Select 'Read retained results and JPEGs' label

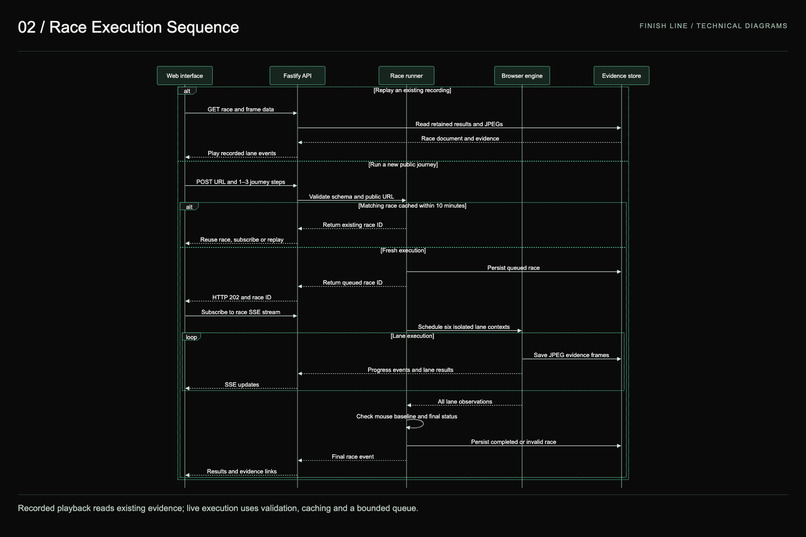coord(459,124)
